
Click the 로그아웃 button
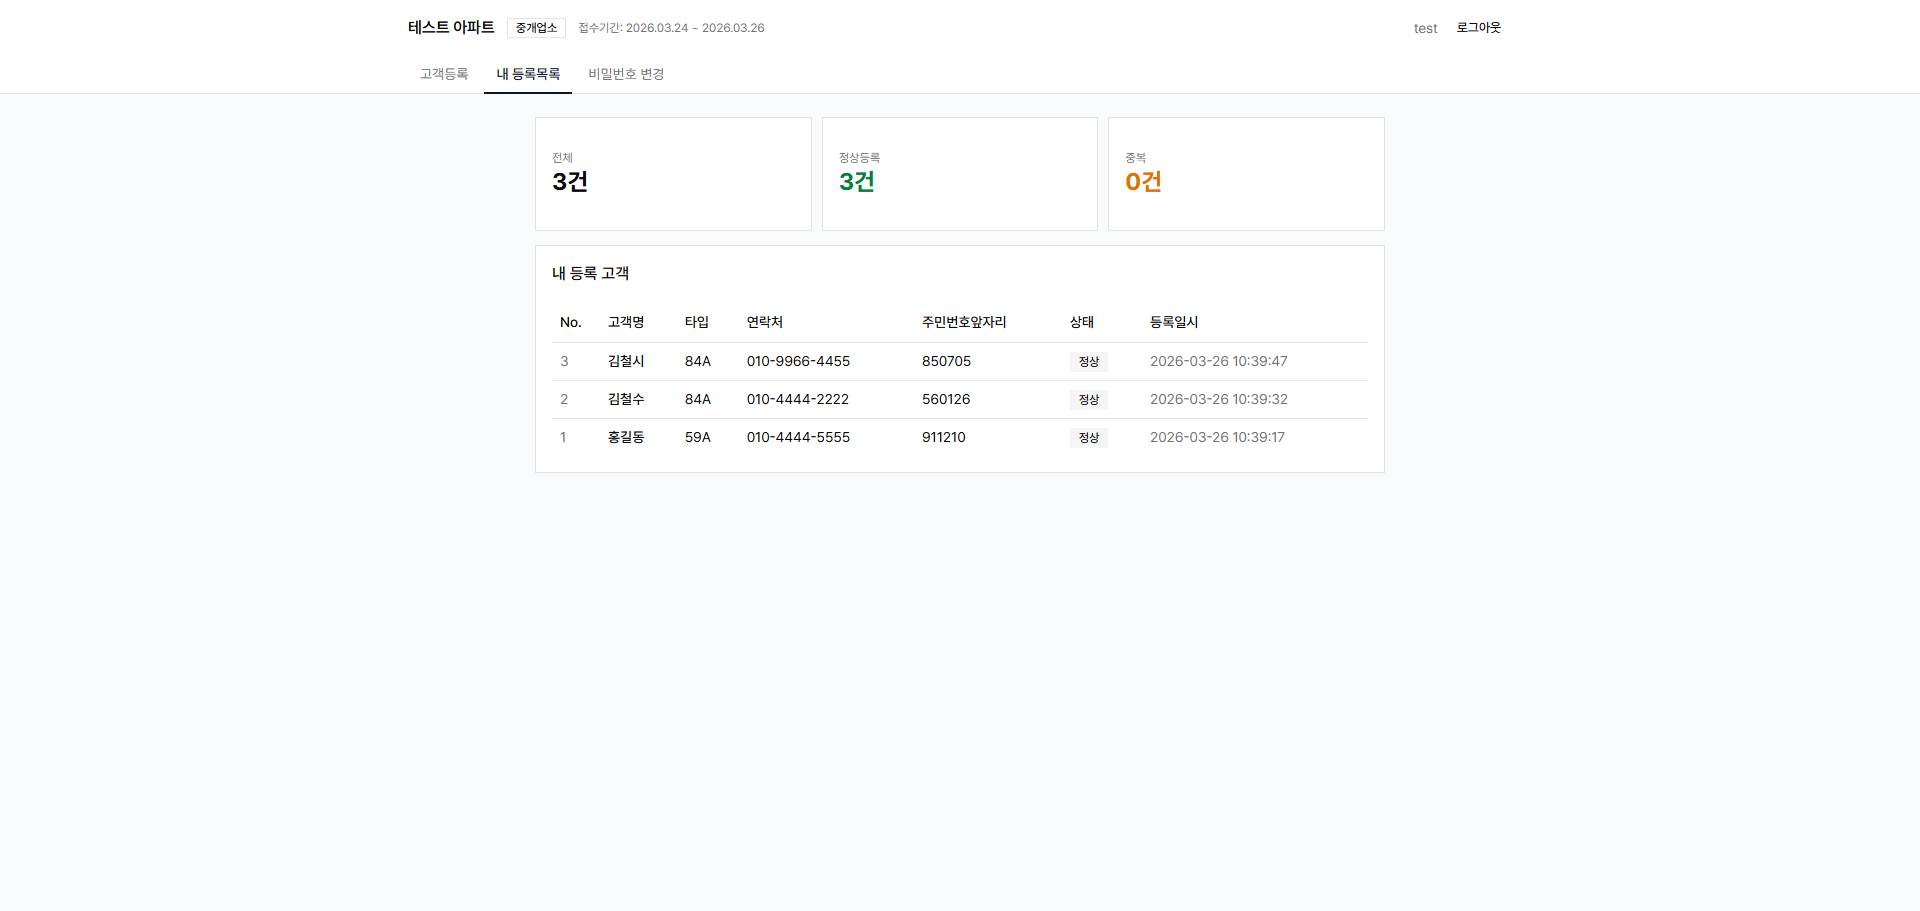[x=1478, y=27]
